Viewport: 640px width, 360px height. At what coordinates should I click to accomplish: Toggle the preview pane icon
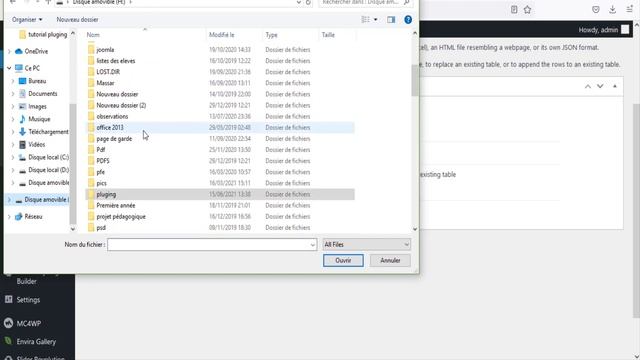tap(391, 20)
